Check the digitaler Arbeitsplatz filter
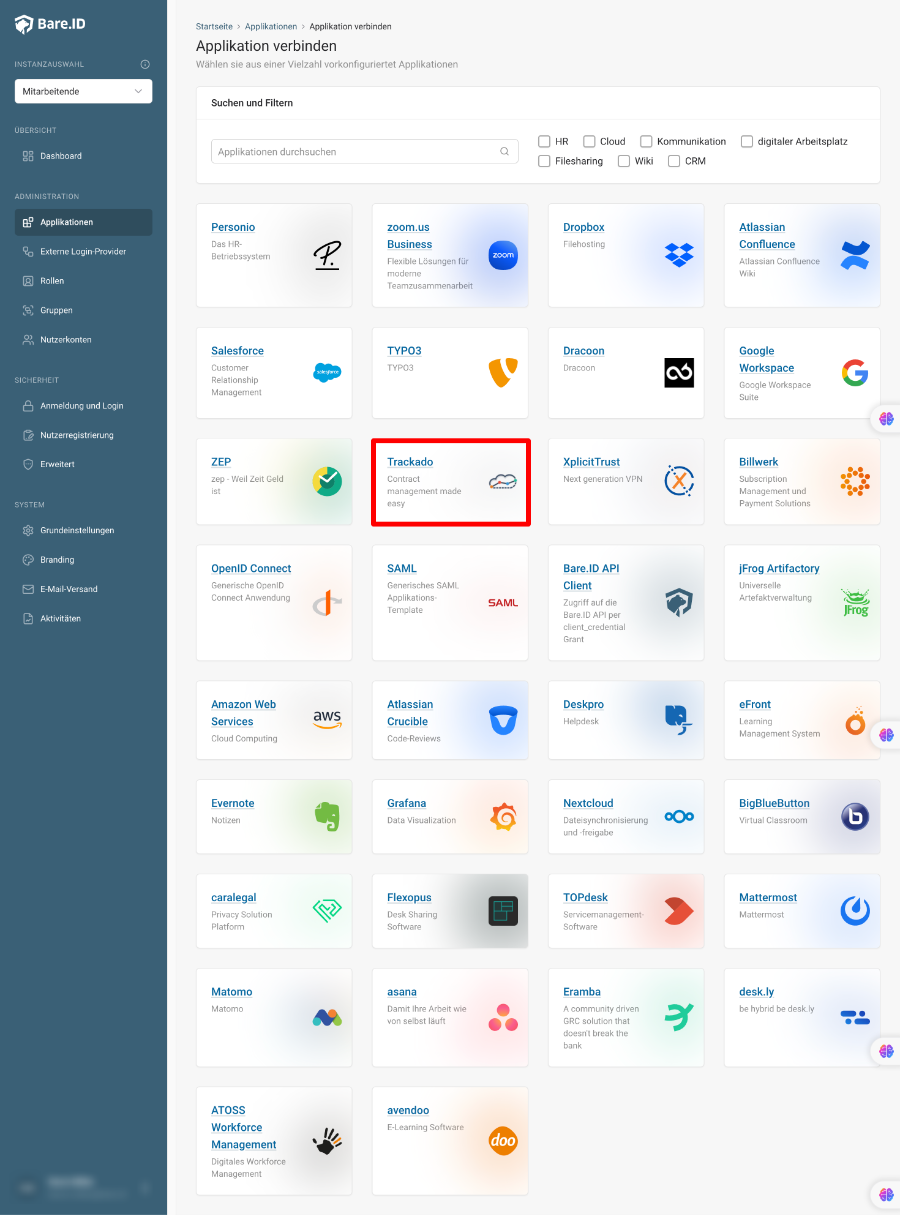900x1215 pixels. tap(747, 141)
